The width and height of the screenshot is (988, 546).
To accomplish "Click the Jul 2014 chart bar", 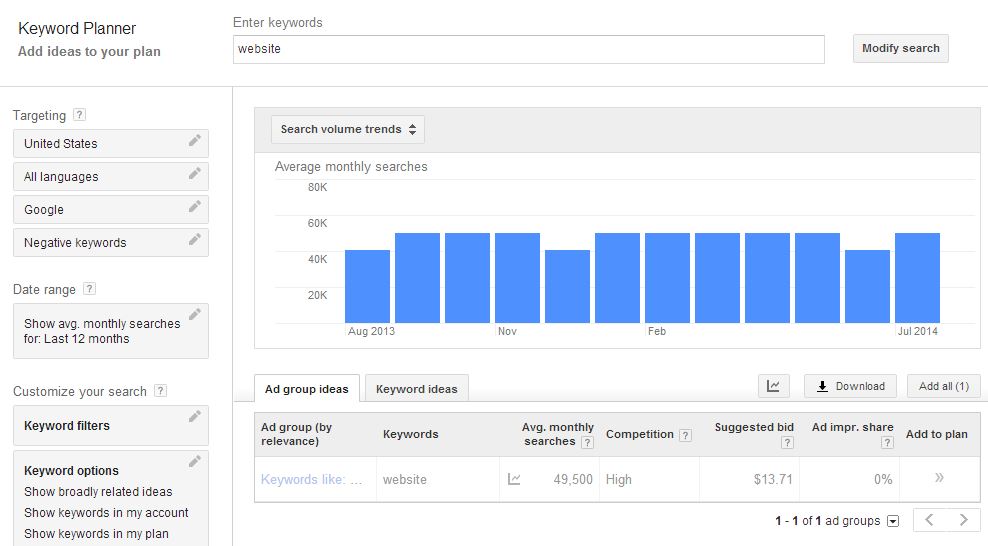I will tap(917, 278).
